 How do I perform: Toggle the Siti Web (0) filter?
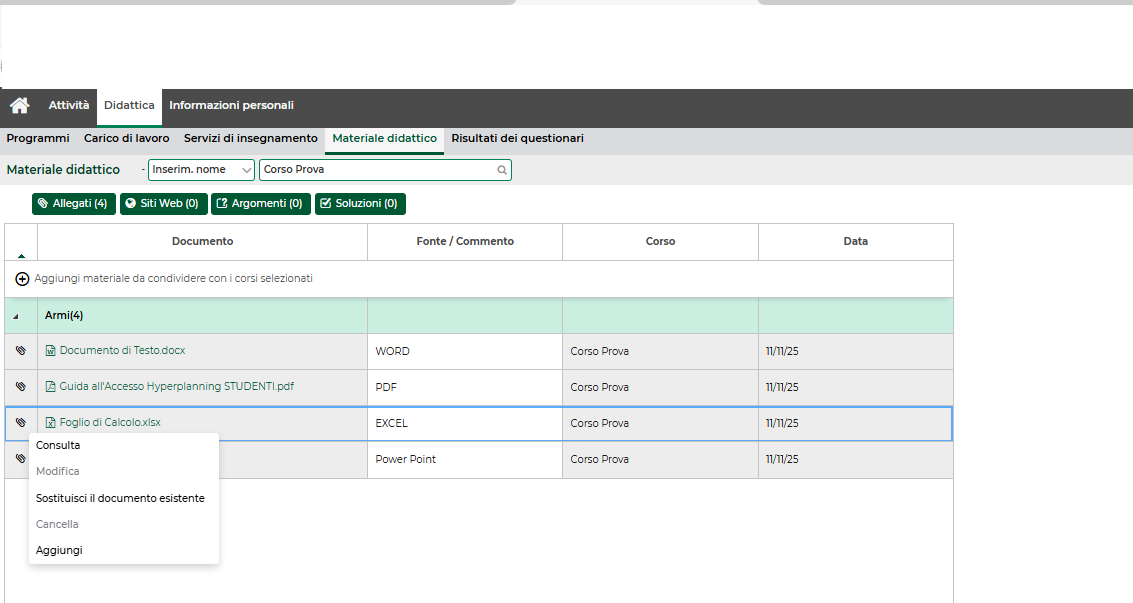point(163,204)
